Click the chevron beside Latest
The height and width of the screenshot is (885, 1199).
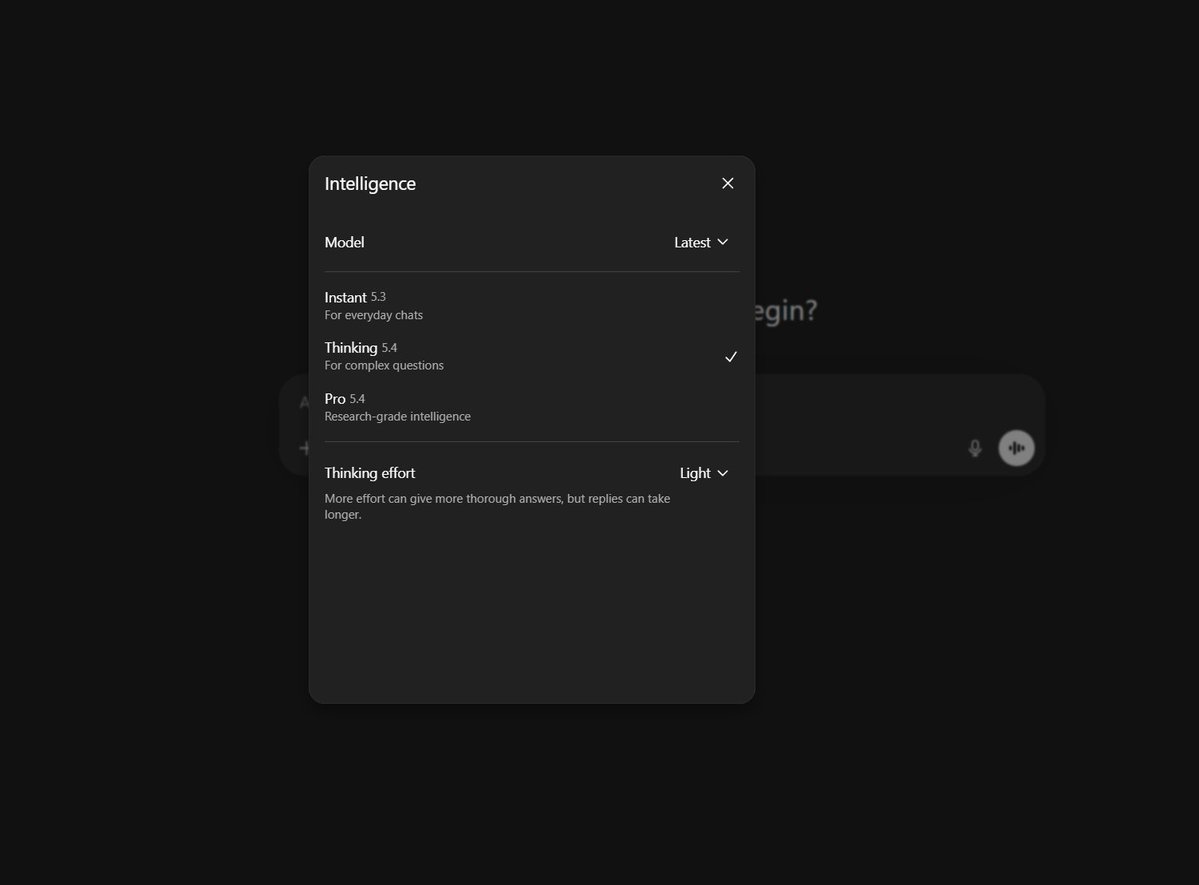(723, 242)
